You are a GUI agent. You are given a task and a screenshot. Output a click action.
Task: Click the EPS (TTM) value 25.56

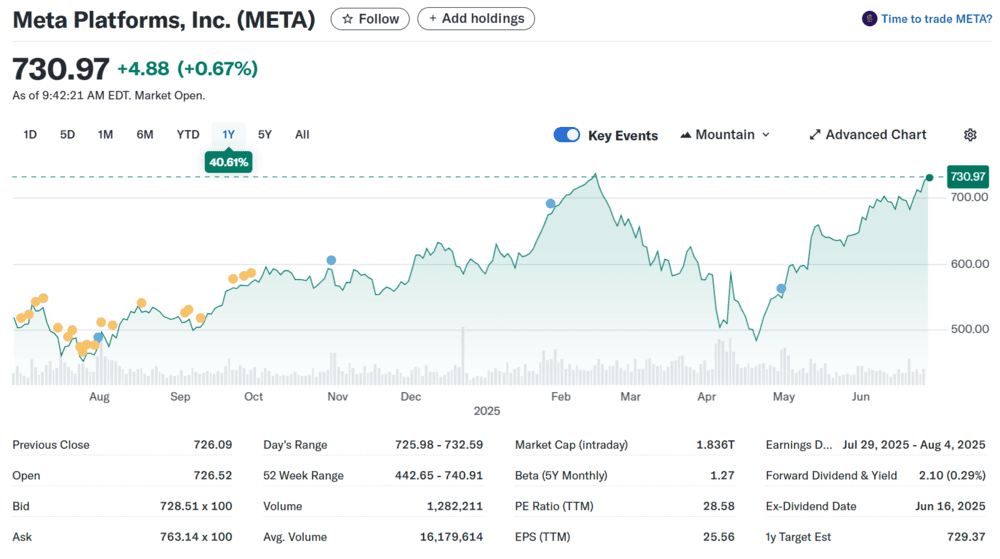tap(719, 537)
